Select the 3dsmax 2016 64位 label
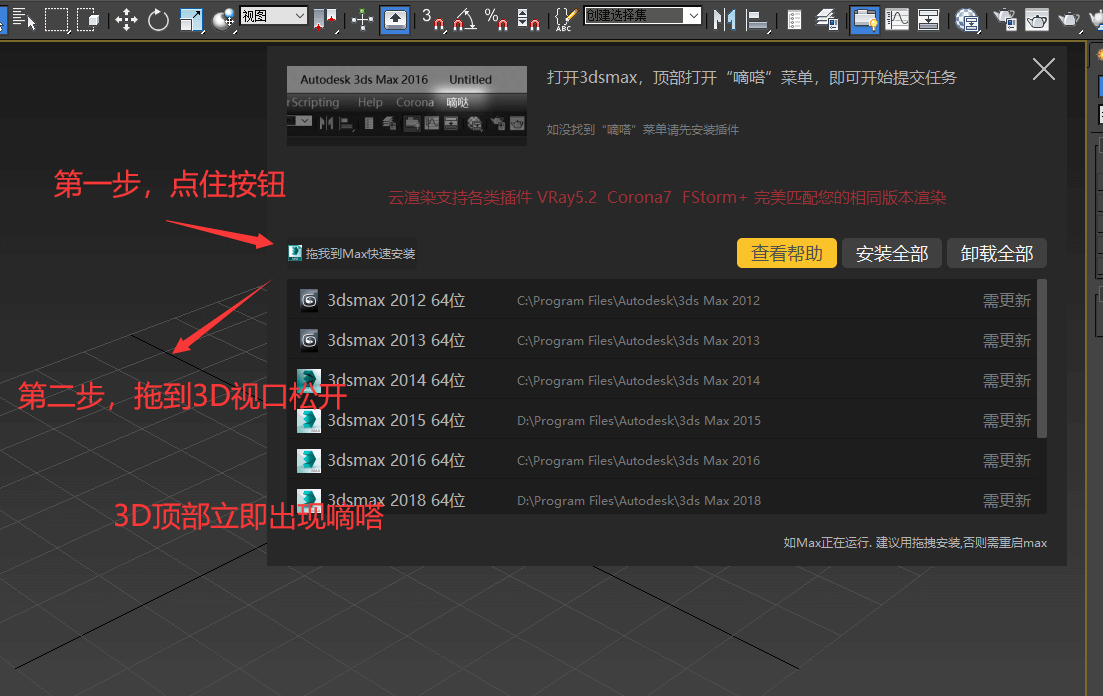This screenshot has width=1103, height=696. [x=396, y=461]
